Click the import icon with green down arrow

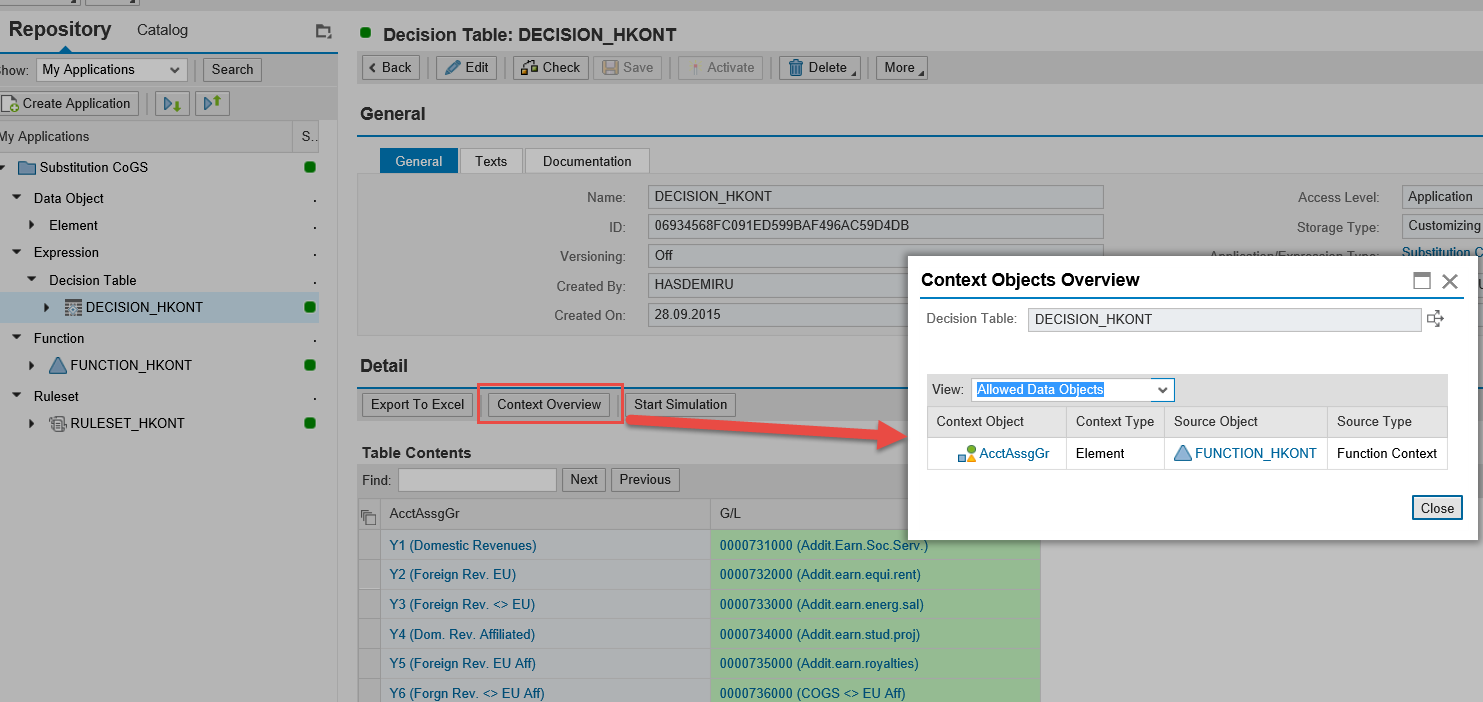(x=172, y=103)
